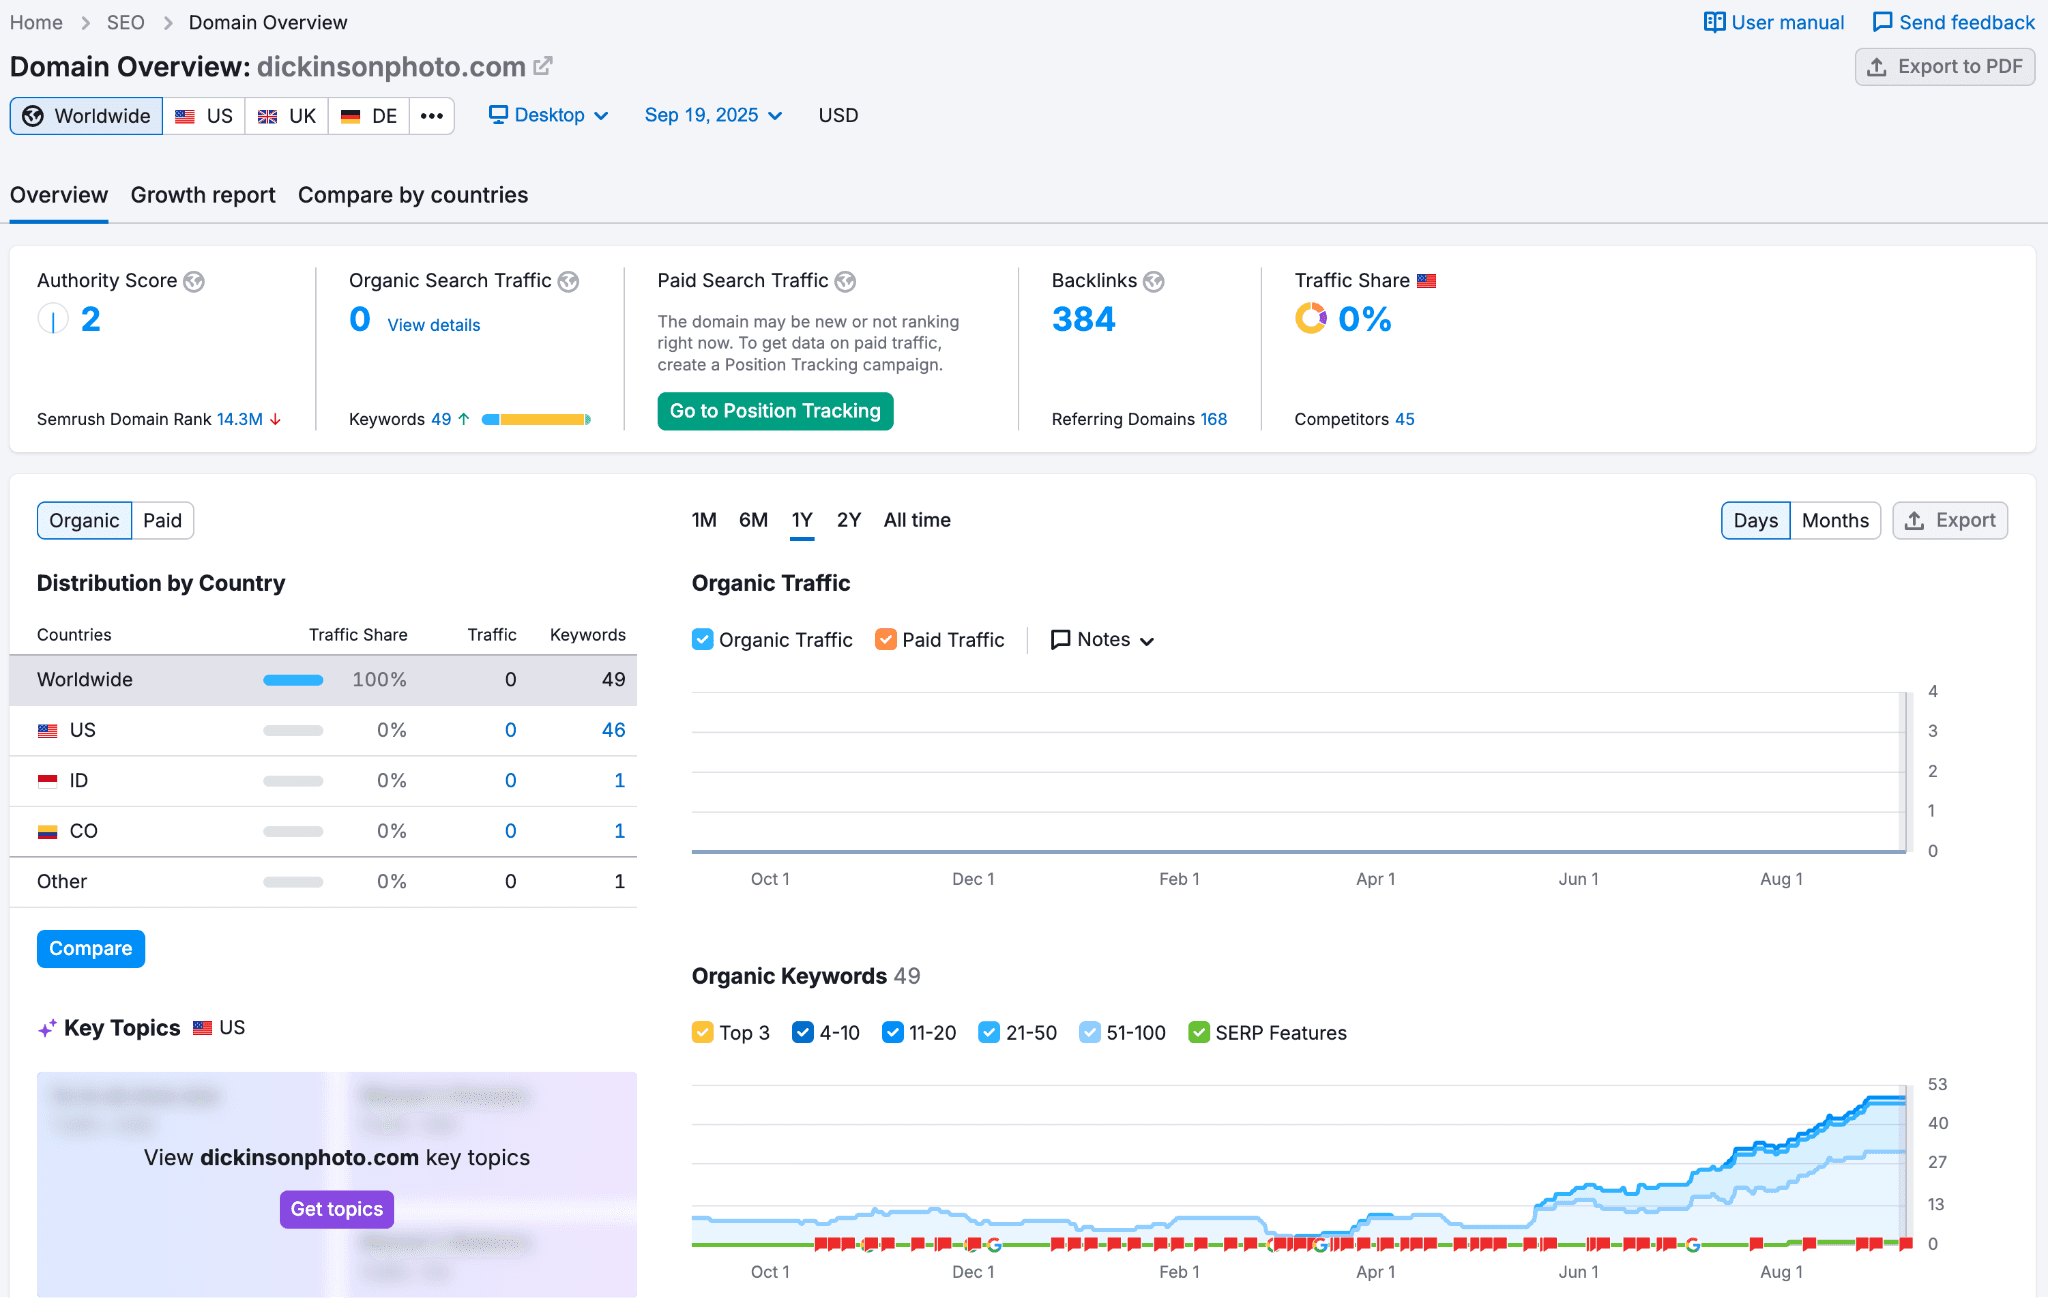Uncheck the Paid Traffic checkbox
Image resolution: width=2048 pixels, height=1298 pixels.
[x=886, y=639]
